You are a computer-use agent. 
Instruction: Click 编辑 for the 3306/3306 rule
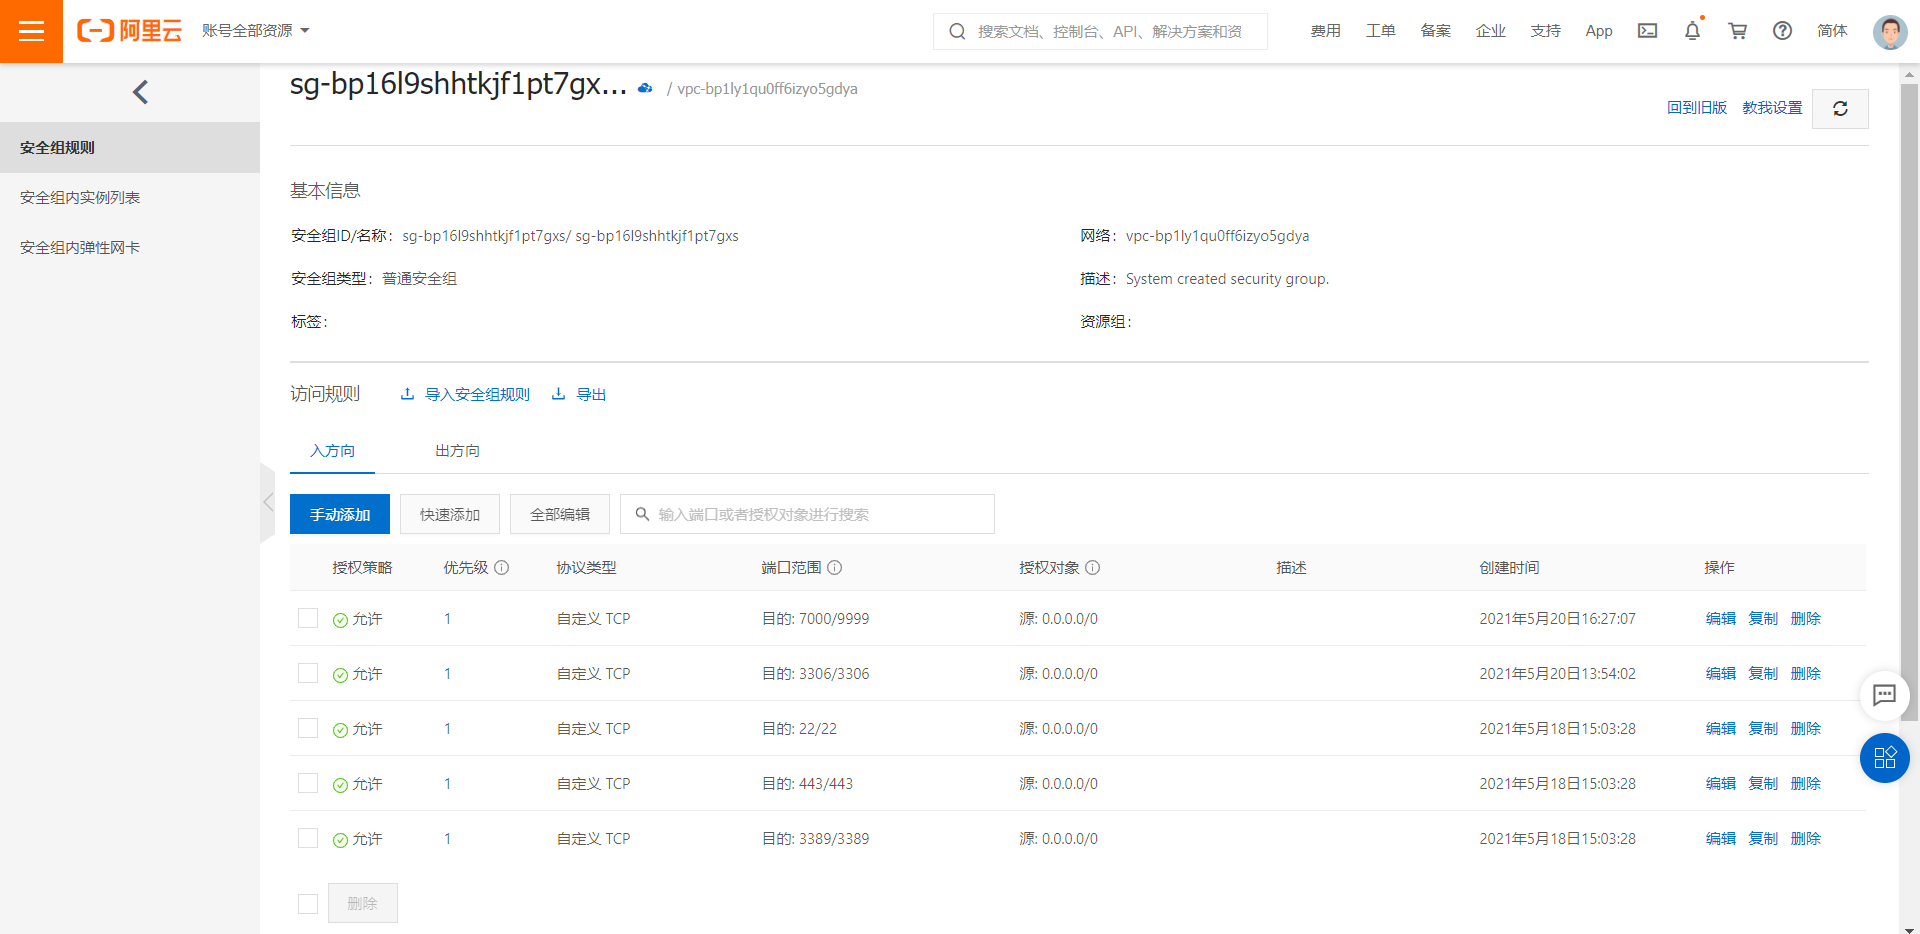(1720, 673)
